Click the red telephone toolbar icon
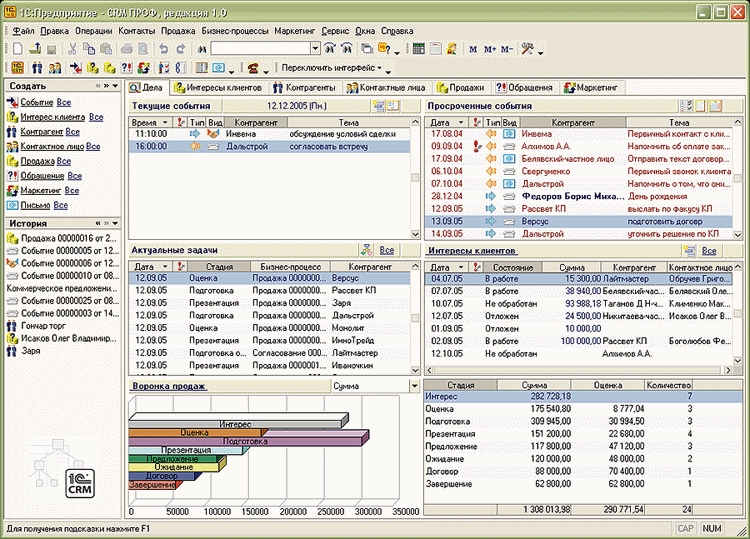This screenshot has height=539, width=750. pyautogui.click(x=253, y=68)
